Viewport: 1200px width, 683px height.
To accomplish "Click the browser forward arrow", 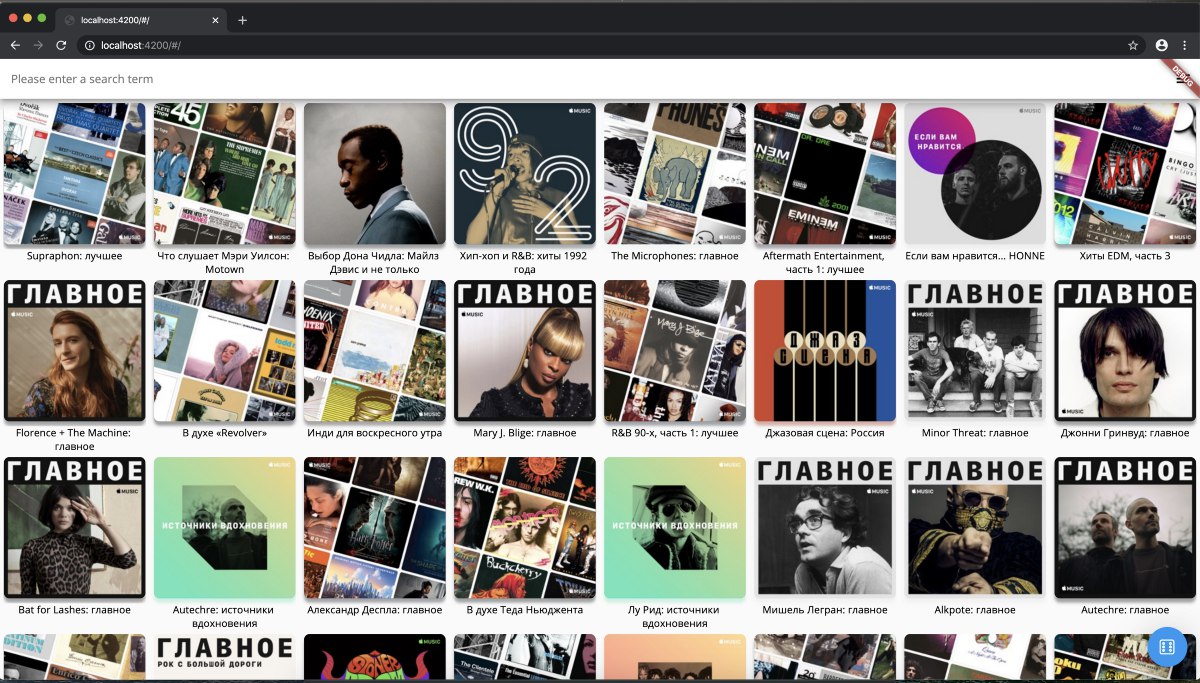I will (38, 45).
